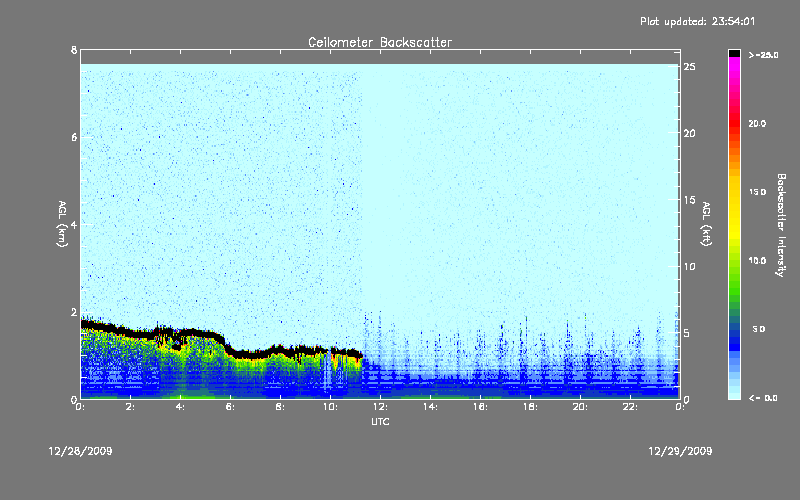Click the "2:" hour tick on time axis

[131, 407]
